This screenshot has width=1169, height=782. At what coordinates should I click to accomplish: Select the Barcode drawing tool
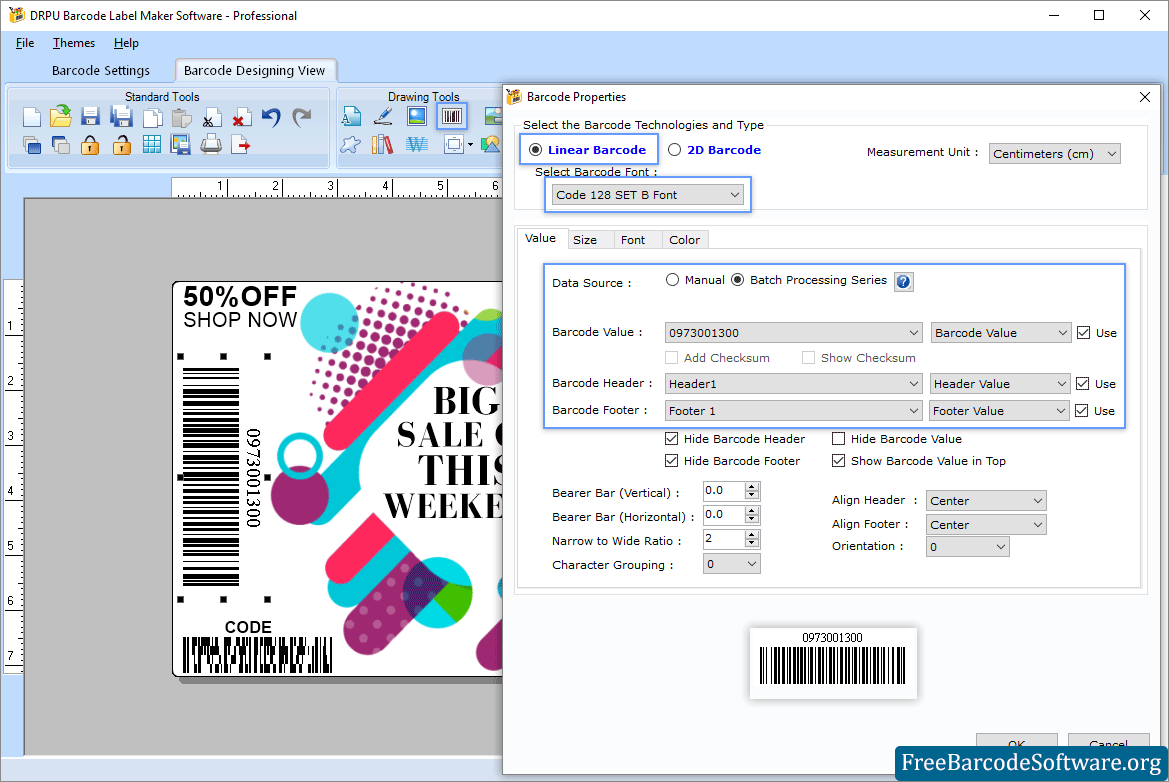(452, 116)
